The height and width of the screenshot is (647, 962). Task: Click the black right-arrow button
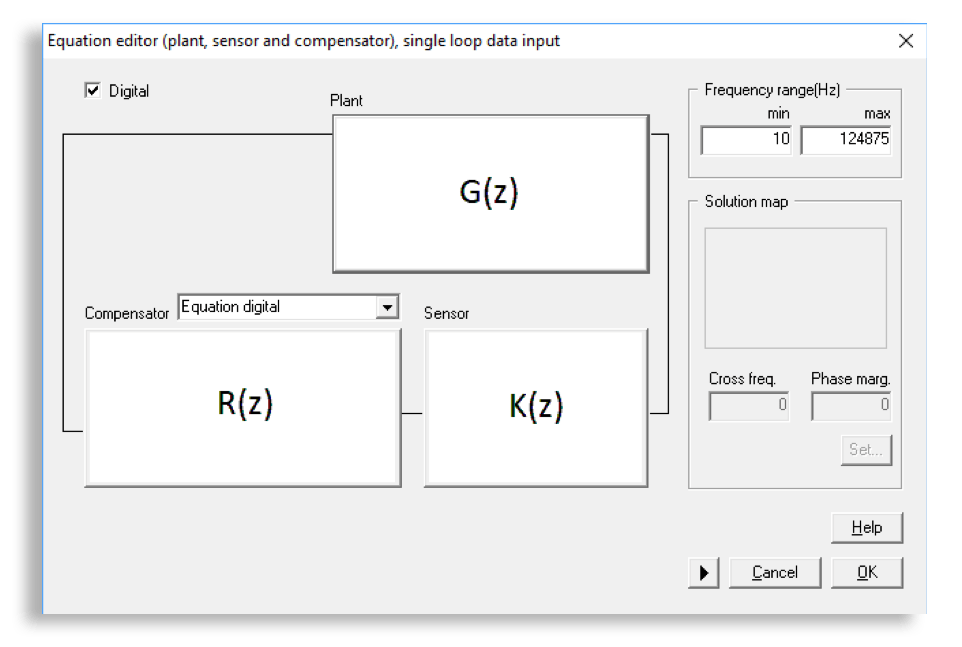click(703, 573)
